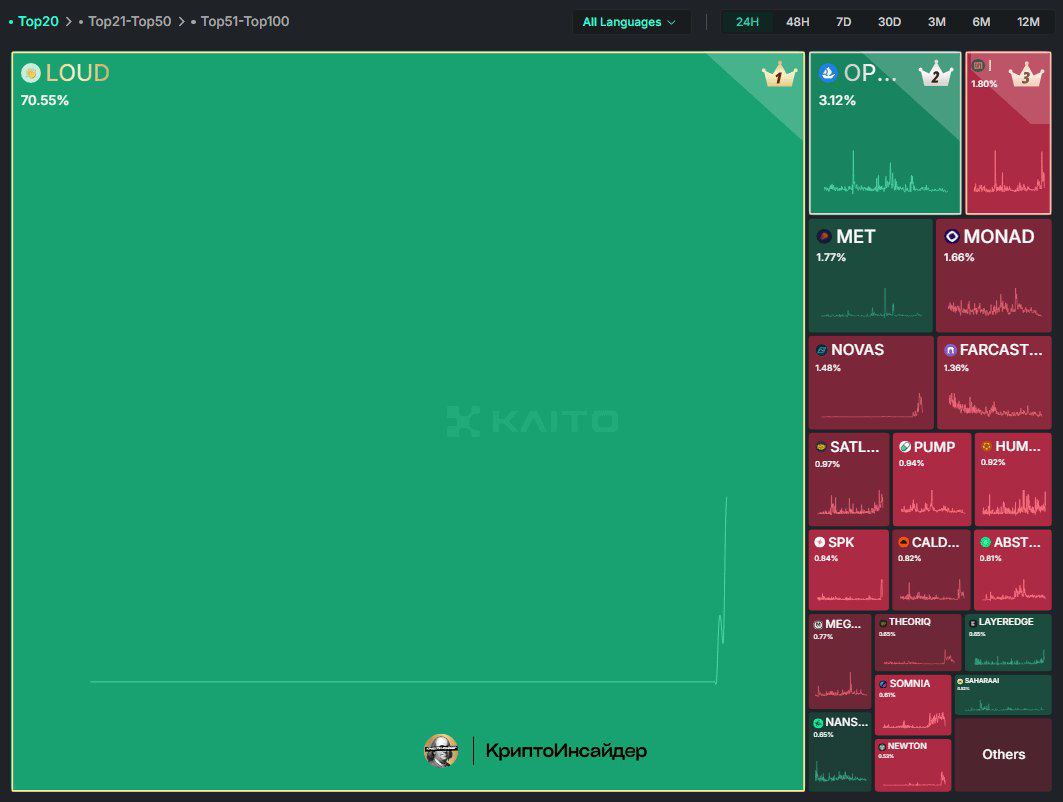Select the 12M time range tab

point(1028,22)
